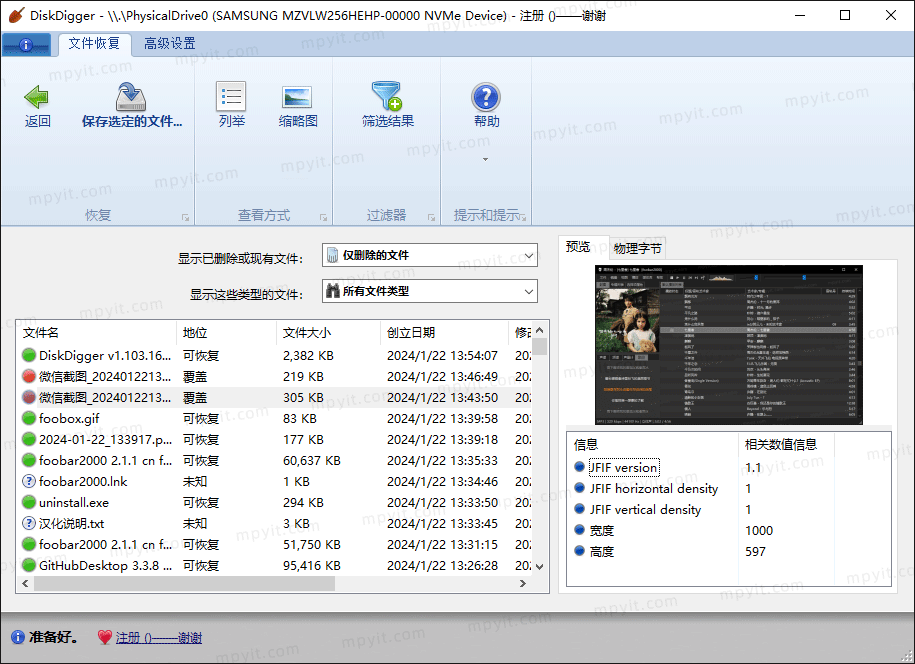The height and width of the screenshot is (664, 915).
Task: Click the file list's down scroll arrow
Action: pos(540,567)
